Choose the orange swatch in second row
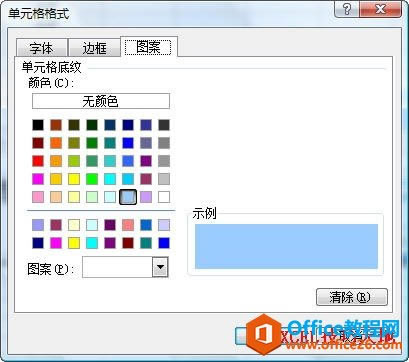409x362 pixels. click(x=56, y=143)
